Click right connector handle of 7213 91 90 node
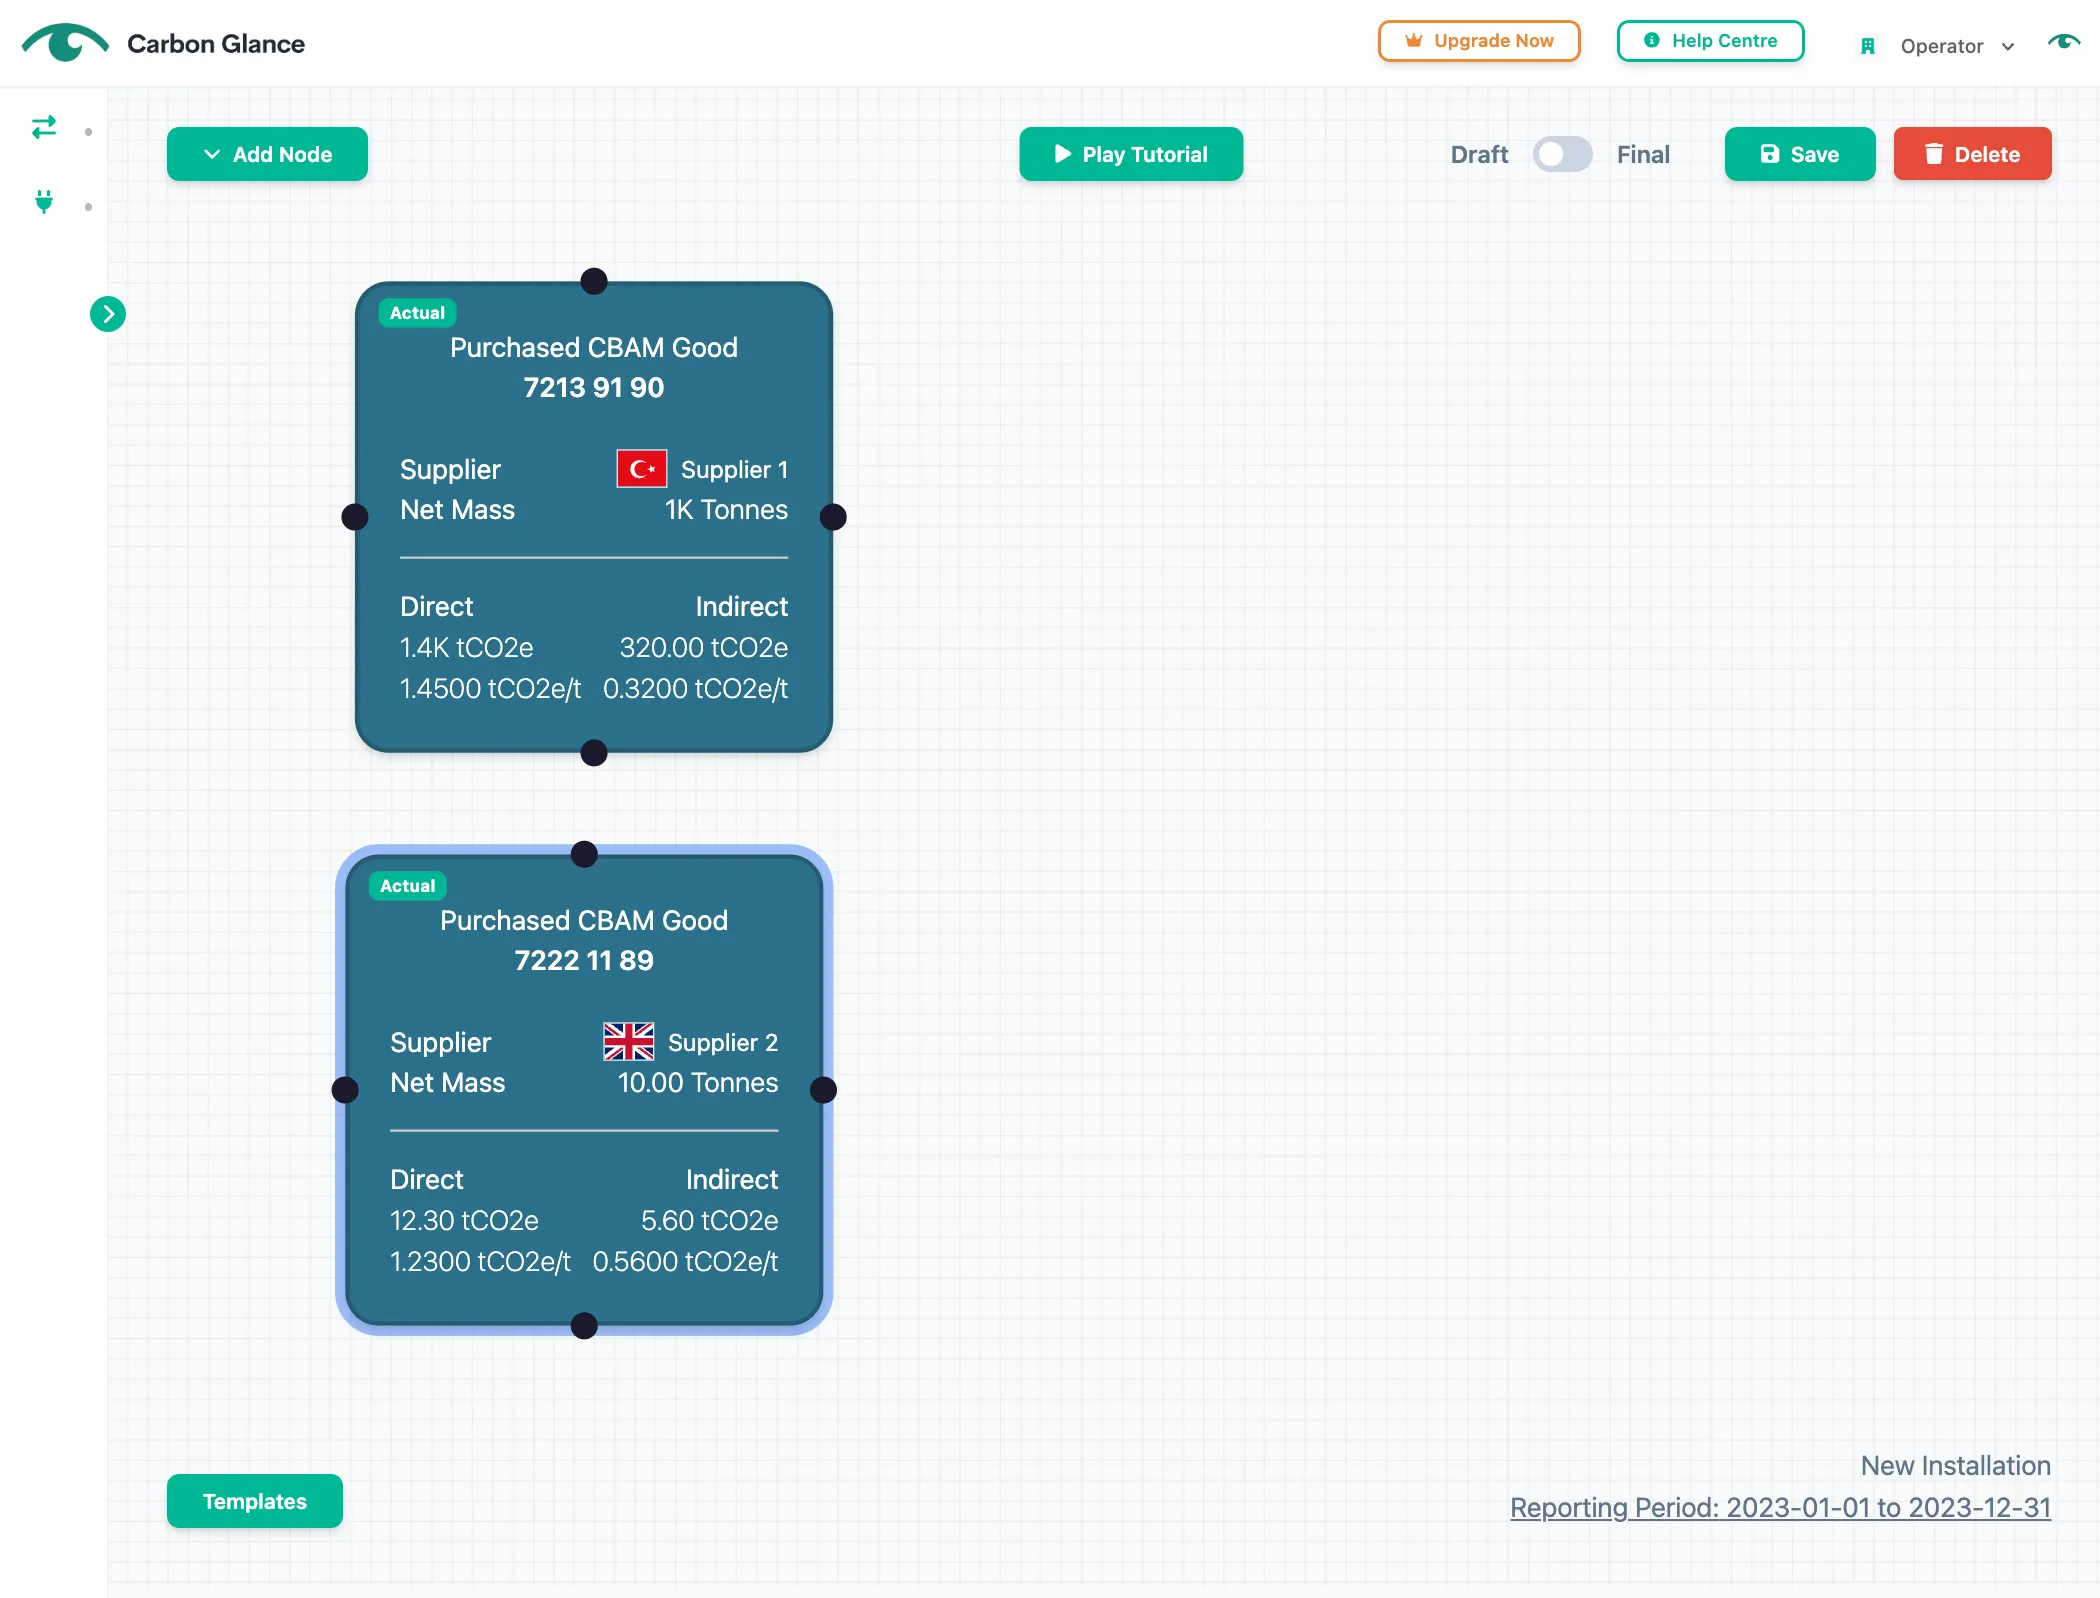The image size is (2100, 1598). pos(833,517)
